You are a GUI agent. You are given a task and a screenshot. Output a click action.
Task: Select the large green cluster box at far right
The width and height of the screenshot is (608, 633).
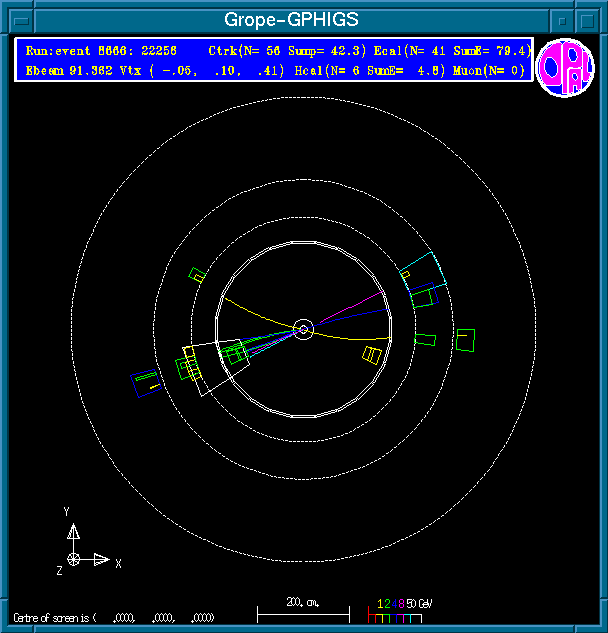tap(465, 340)
